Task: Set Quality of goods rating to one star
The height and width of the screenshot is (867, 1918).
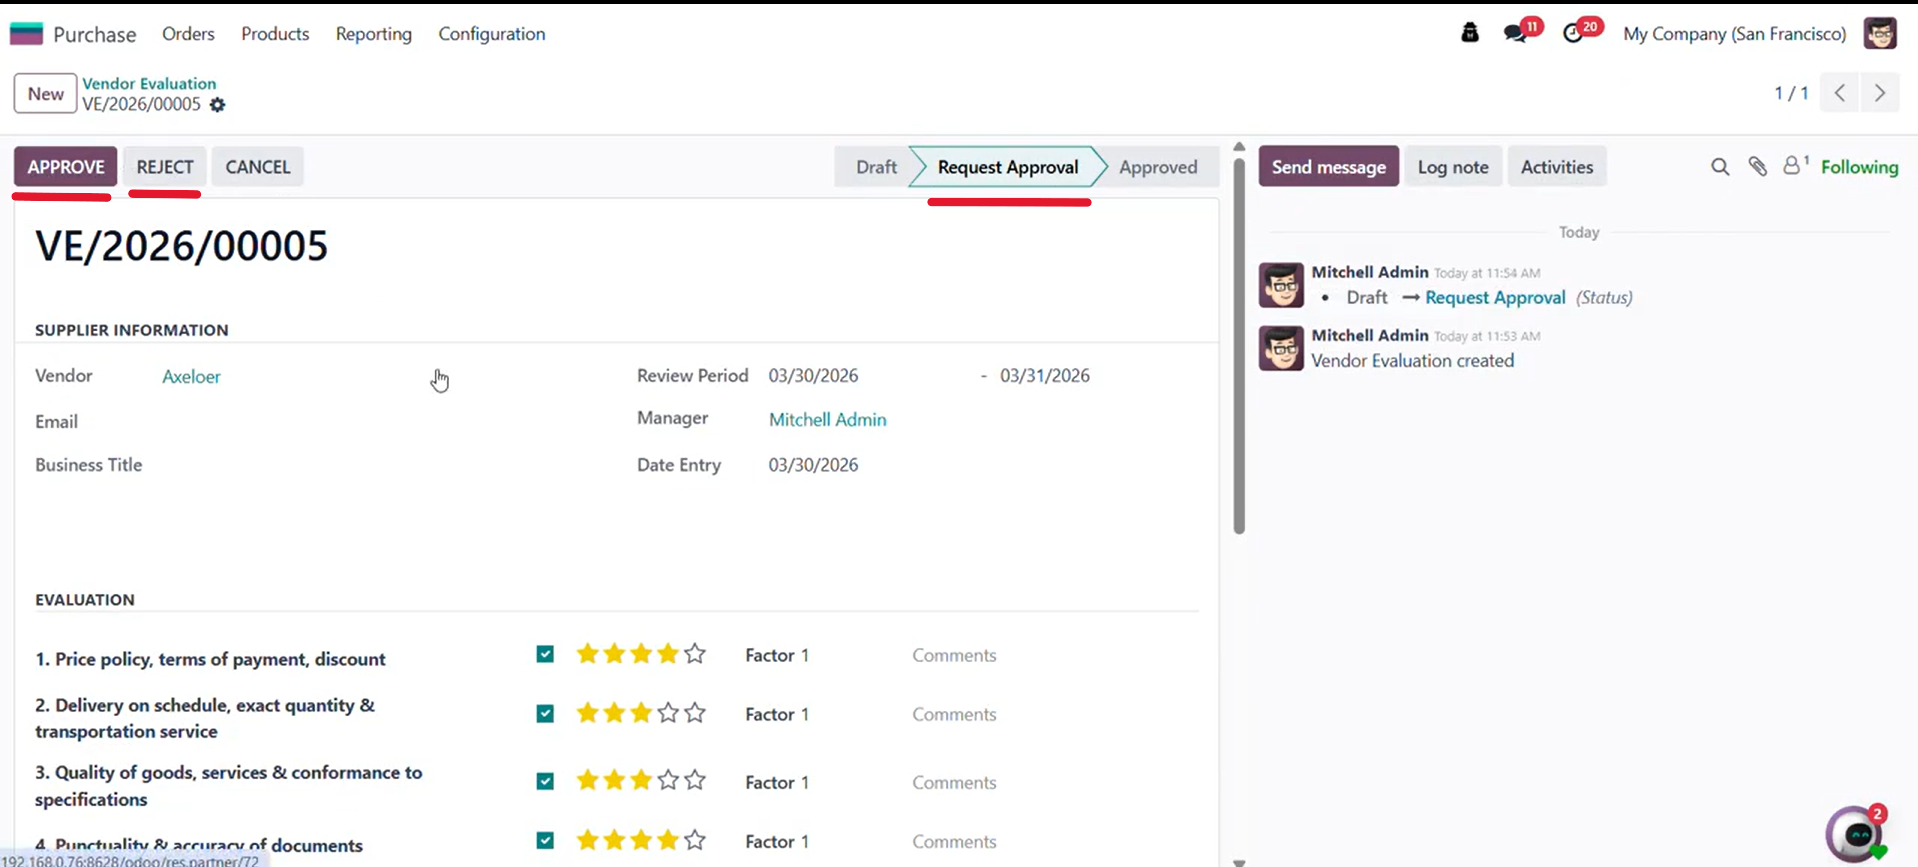Action: point(588,780)
